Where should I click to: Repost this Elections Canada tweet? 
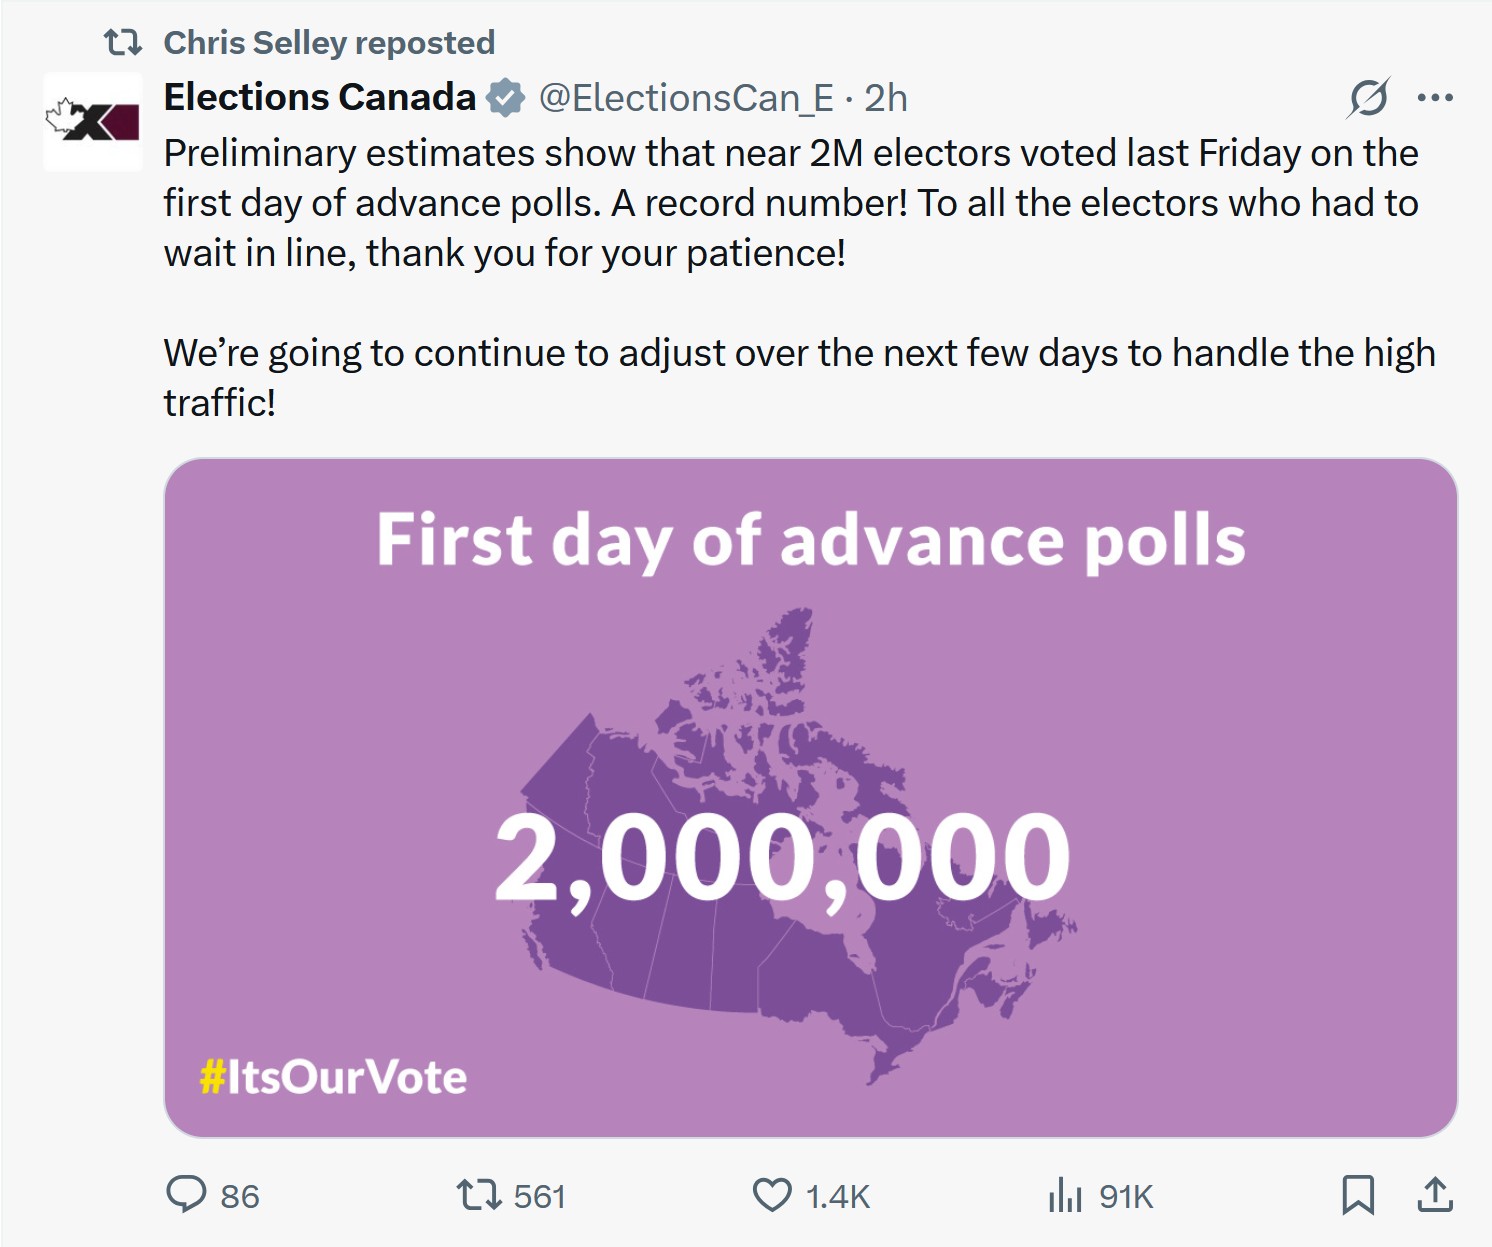point(479,1195)
